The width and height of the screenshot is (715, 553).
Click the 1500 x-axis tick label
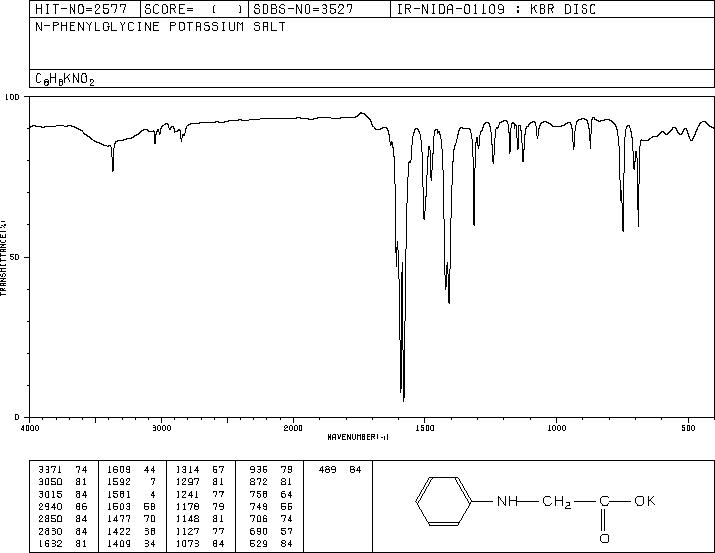[425, 428]
